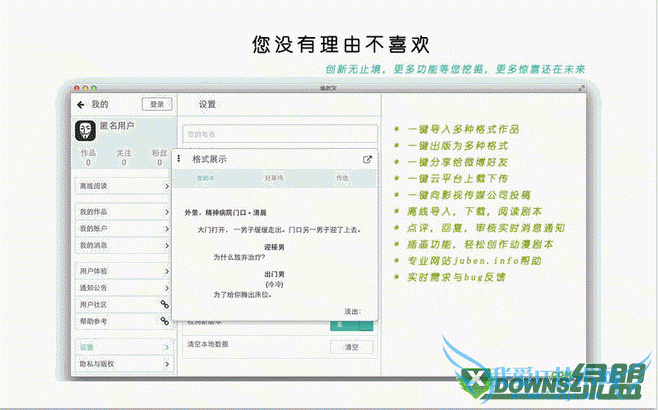Screen dimensions: 658x410
Task: Open 我的消息 my messages row
Action: pos(124,245)
